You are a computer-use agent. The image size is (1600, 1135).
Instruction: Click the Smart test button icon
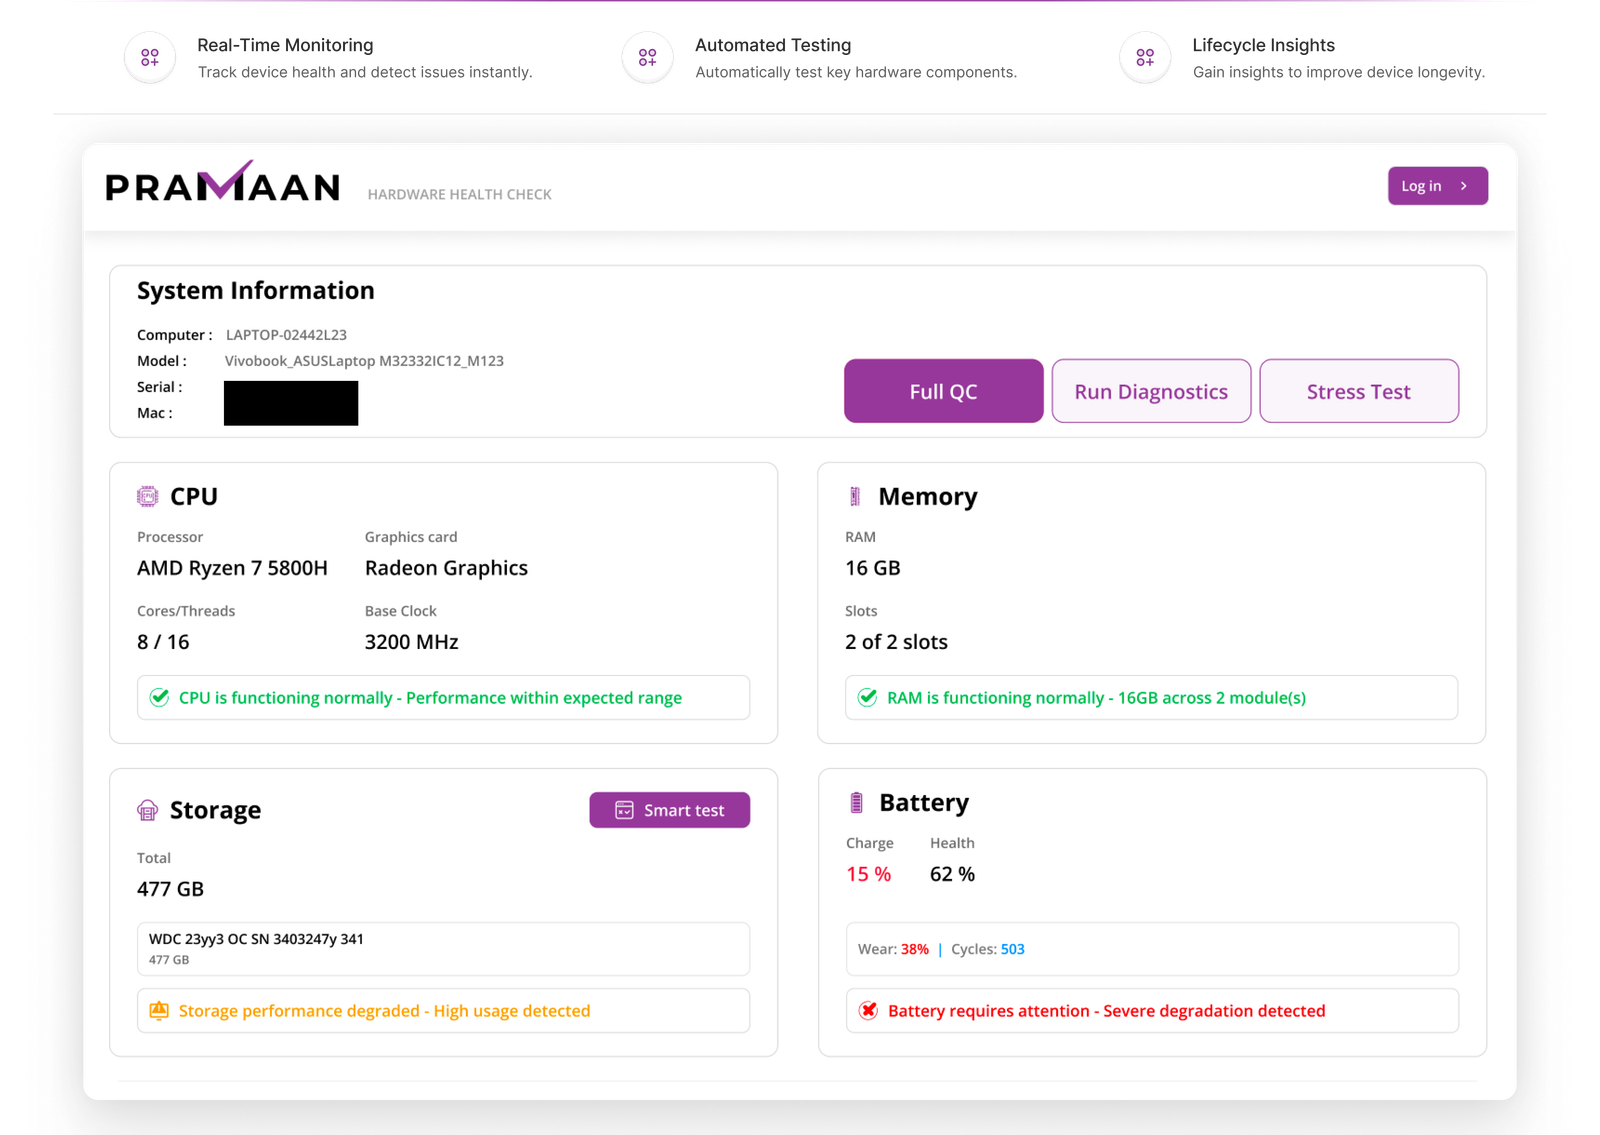[623, 810]
